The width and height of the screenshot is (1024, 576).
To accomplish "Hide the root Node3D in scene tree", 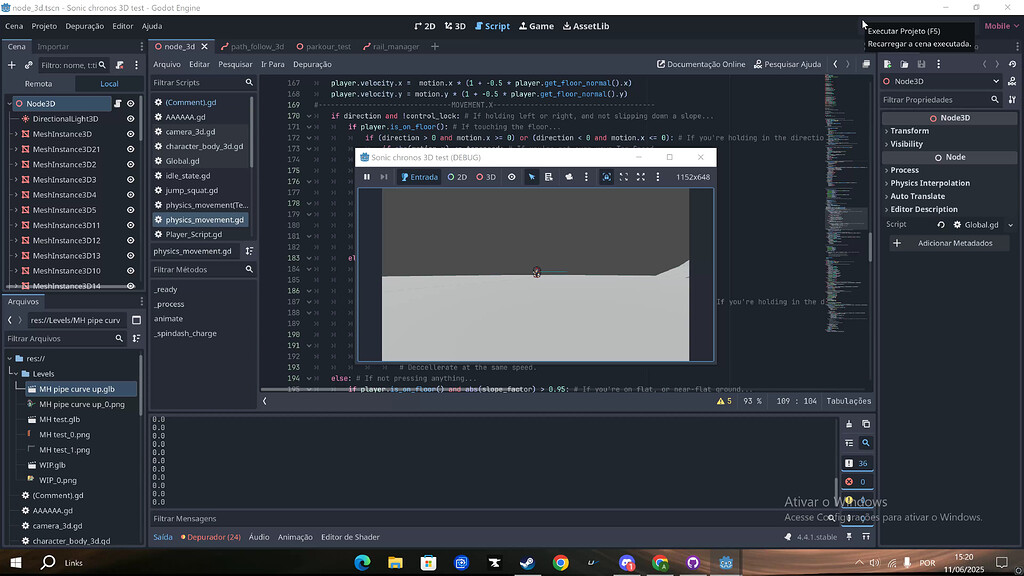I will click(x=131, y=103).
